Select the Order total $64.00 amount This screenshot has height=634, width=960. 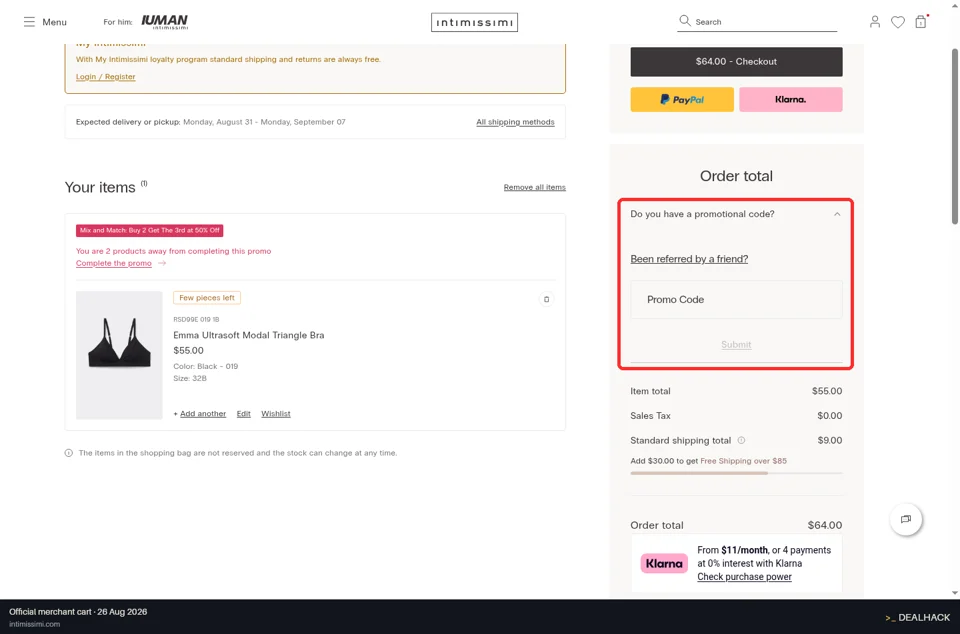pos(825,525)
